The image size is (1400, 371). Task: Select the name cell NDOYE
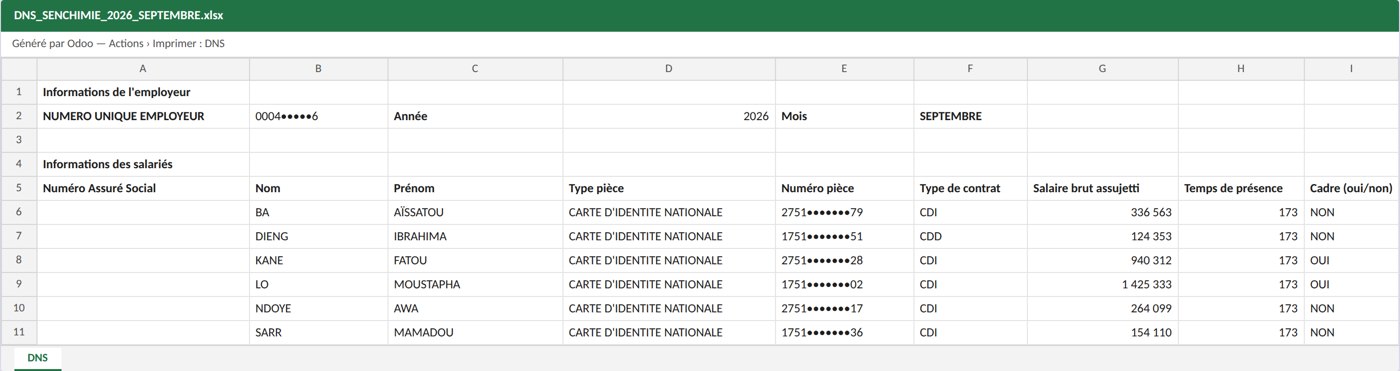click(x=319, y=308)
